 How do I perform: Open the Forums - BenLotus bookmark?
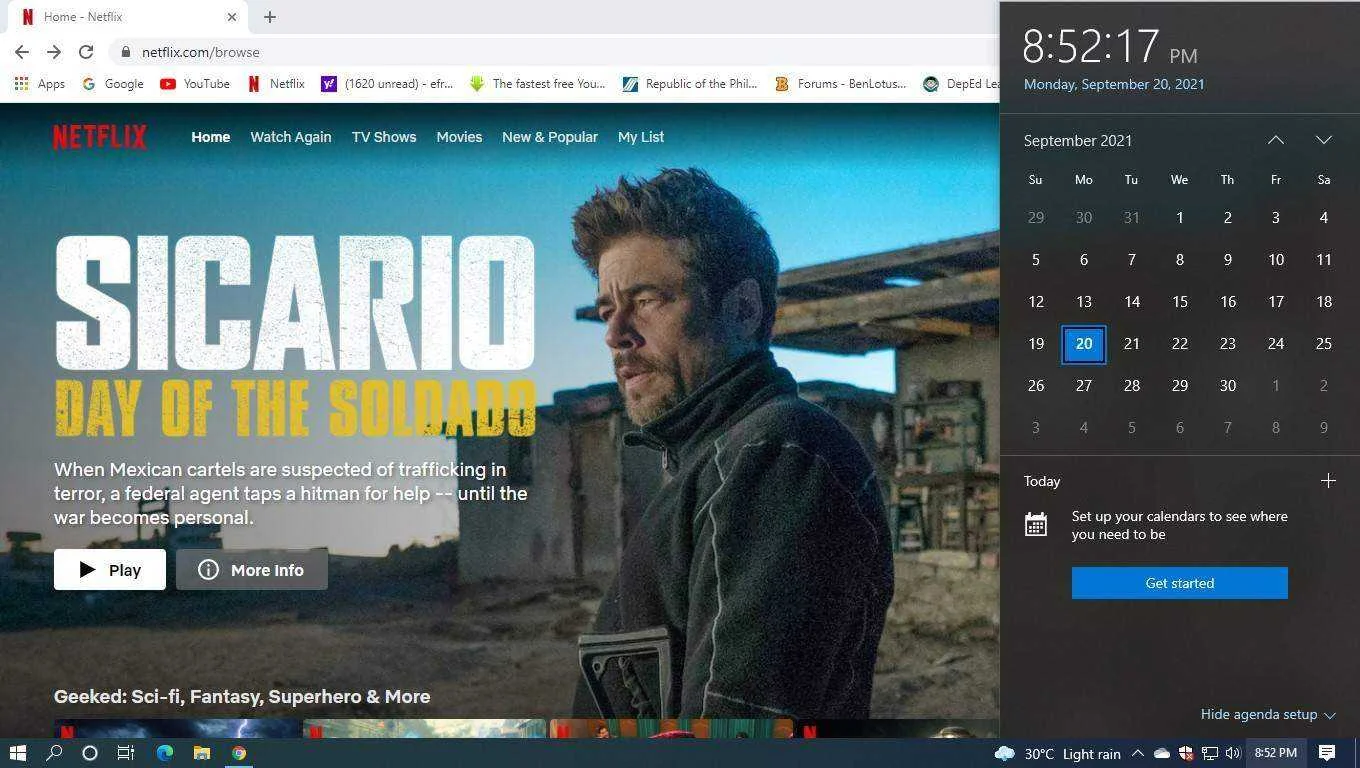coord(841,84)
